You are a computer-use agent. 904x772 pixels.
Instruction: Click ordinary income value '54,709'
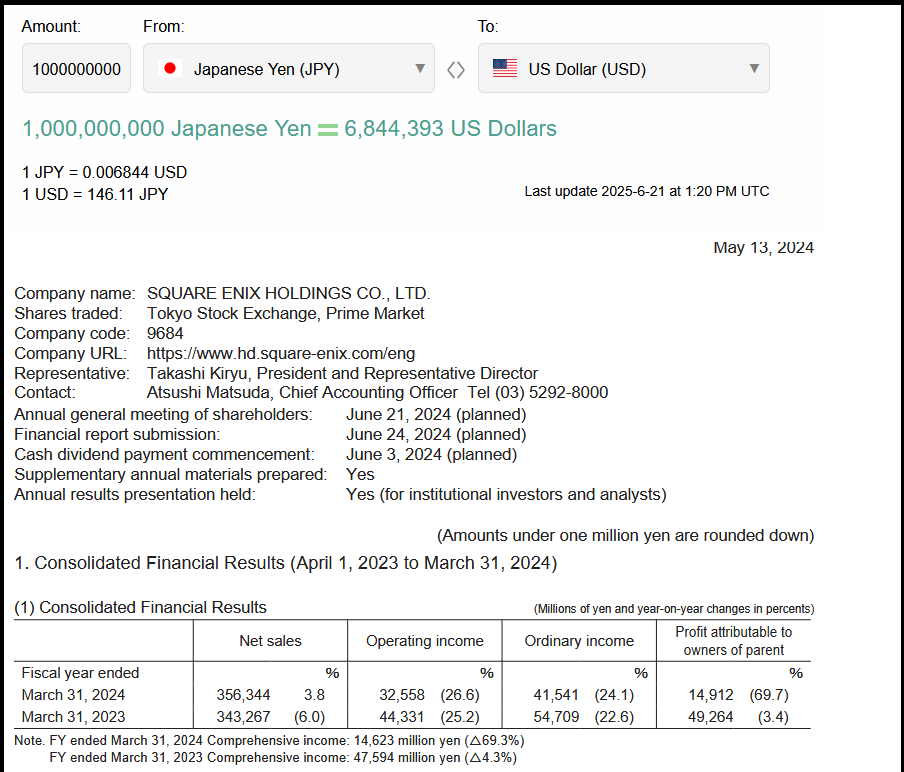pos(556,717)
